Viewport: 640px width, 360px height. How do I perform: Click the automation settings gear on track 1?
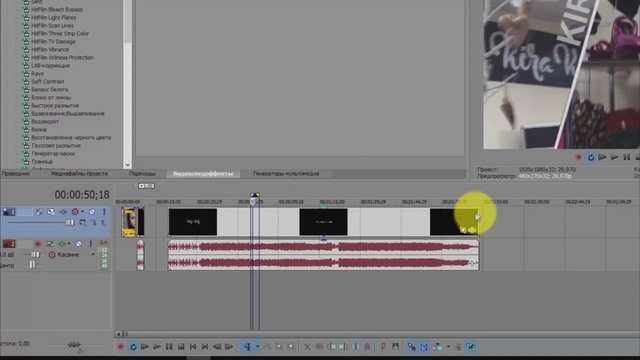[x=75, y=212]
